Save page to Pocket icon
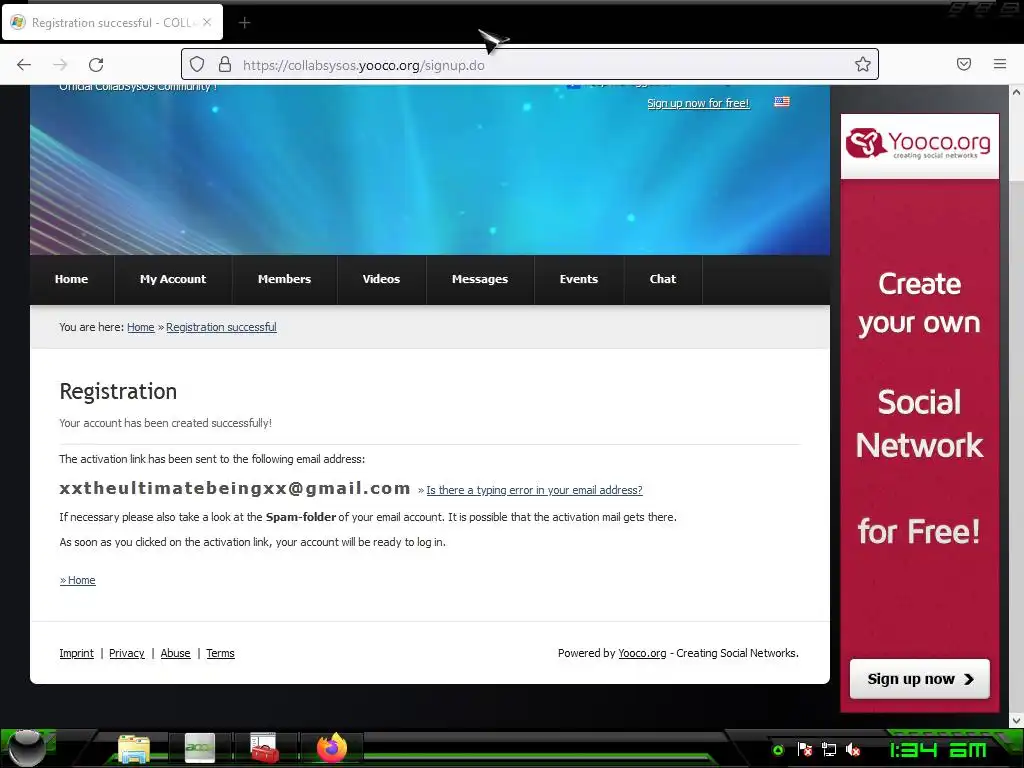This screenshot has width=1024, height=768. point(964,64)
